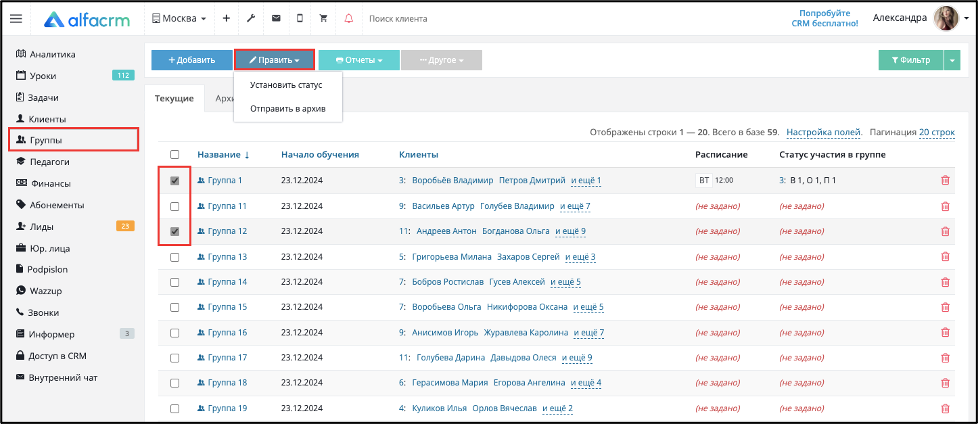Switch to the Текущие tab
This screenshot has height=424, width=979.
pyautogui.click(x=174, y=98)
